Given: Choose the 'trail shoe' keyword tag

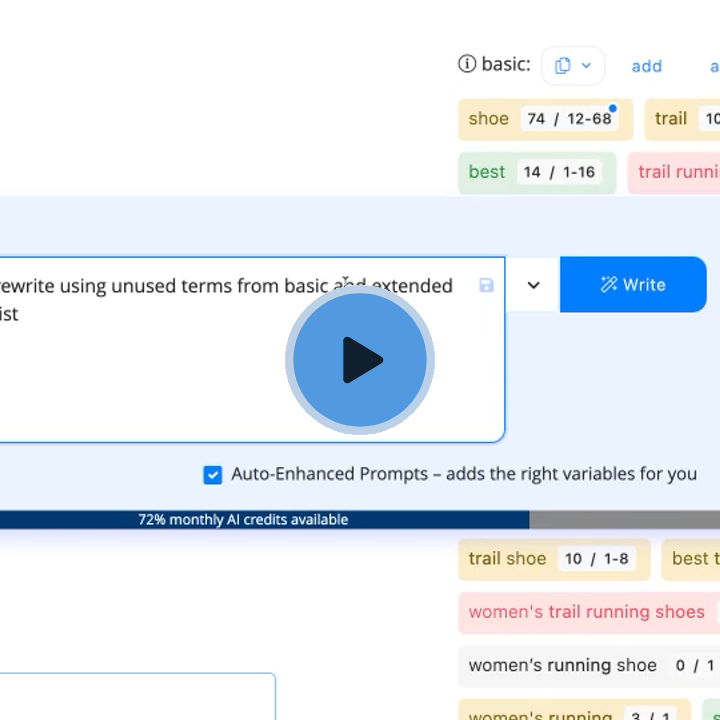Looking at the screenshot, I should 507,559.
